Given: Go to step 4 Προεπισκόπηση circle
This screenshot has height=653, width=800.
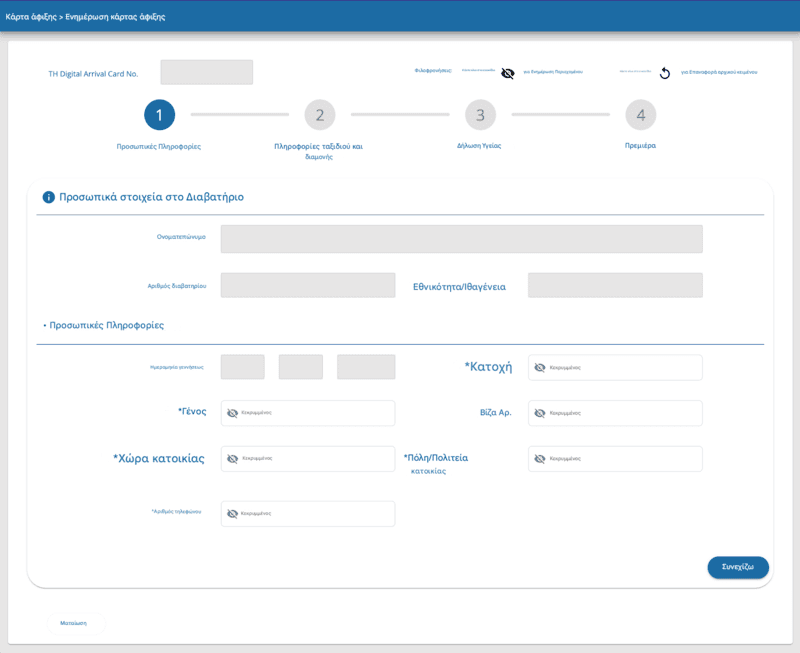Looking at the screenshot, I should point(640,115).
